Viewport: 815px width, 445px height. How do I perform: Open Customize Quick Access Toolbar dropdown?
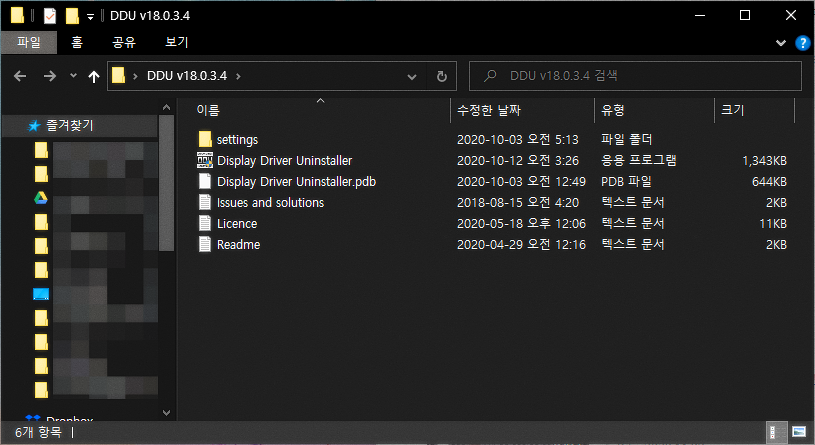click(x=90, y=17)
